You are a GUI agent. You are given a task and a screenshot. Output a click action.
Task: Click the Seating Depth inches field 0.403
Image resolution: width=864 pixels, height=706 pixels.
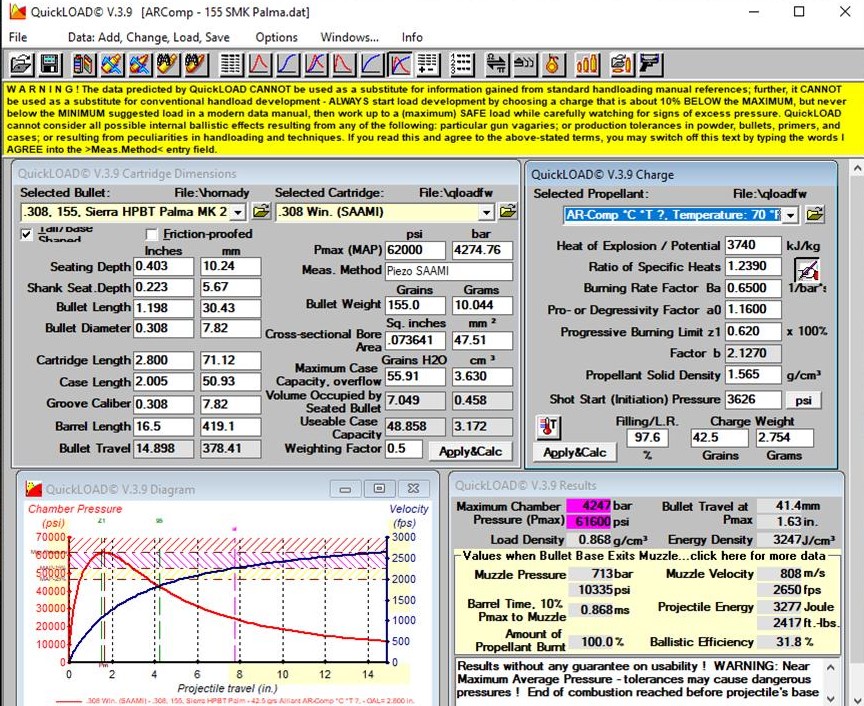164,266
